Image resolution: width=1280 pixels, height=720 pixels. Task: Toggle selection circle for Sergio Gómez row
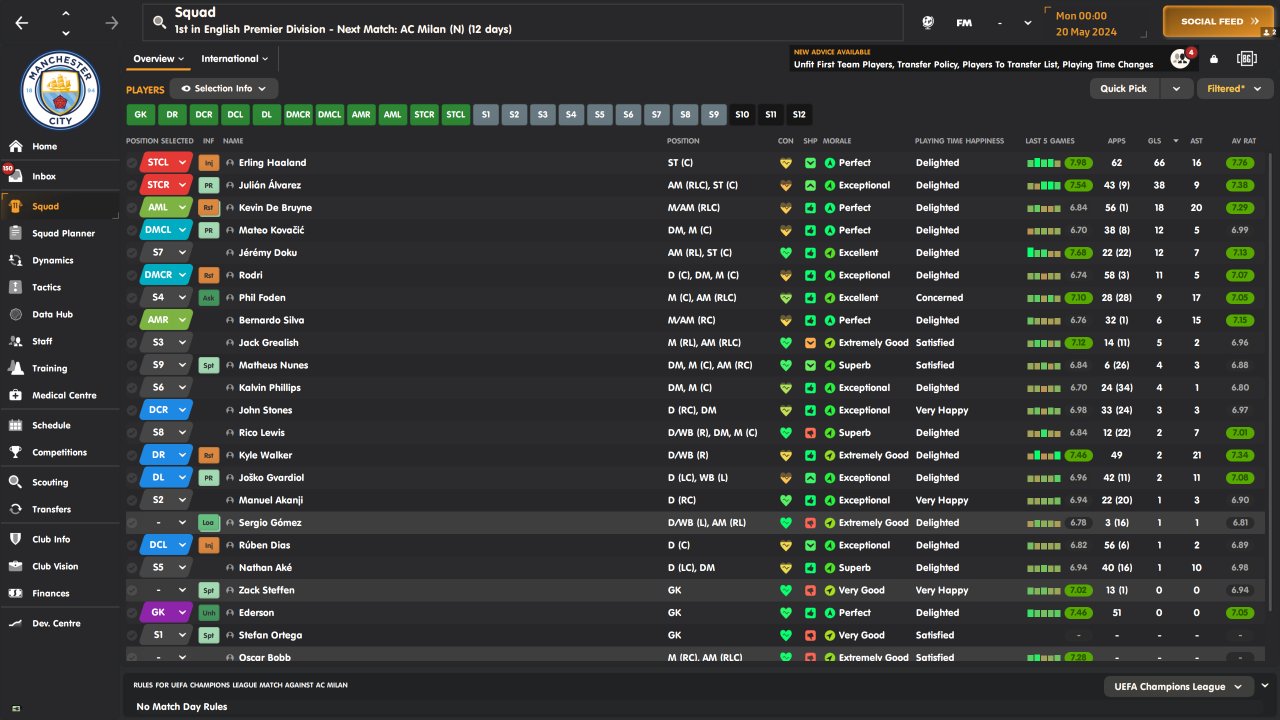[x=132, y=523]
